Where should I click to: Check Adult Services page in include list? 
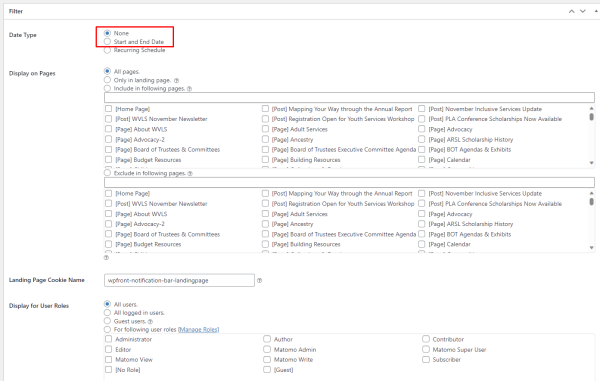(266, 129)
